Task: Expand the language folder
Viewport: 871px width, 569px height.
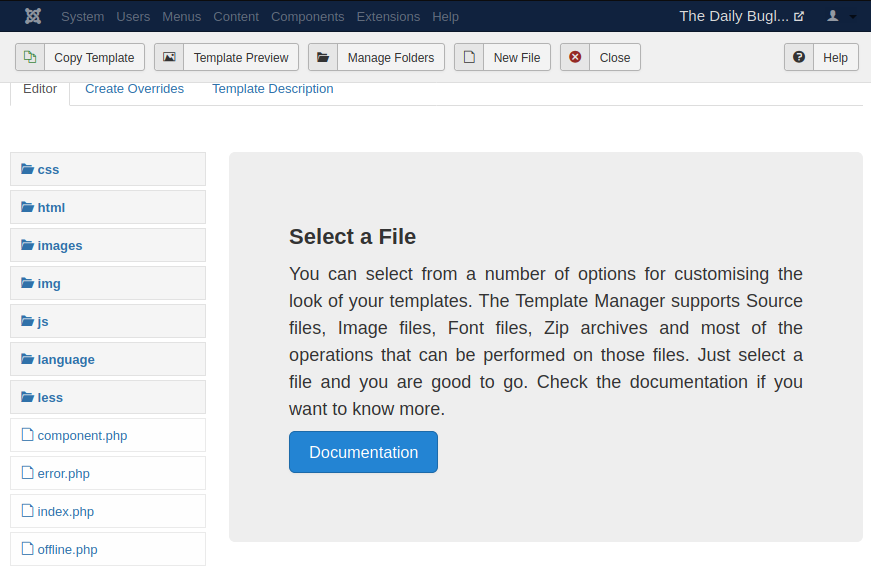Action: coord(108,359)
